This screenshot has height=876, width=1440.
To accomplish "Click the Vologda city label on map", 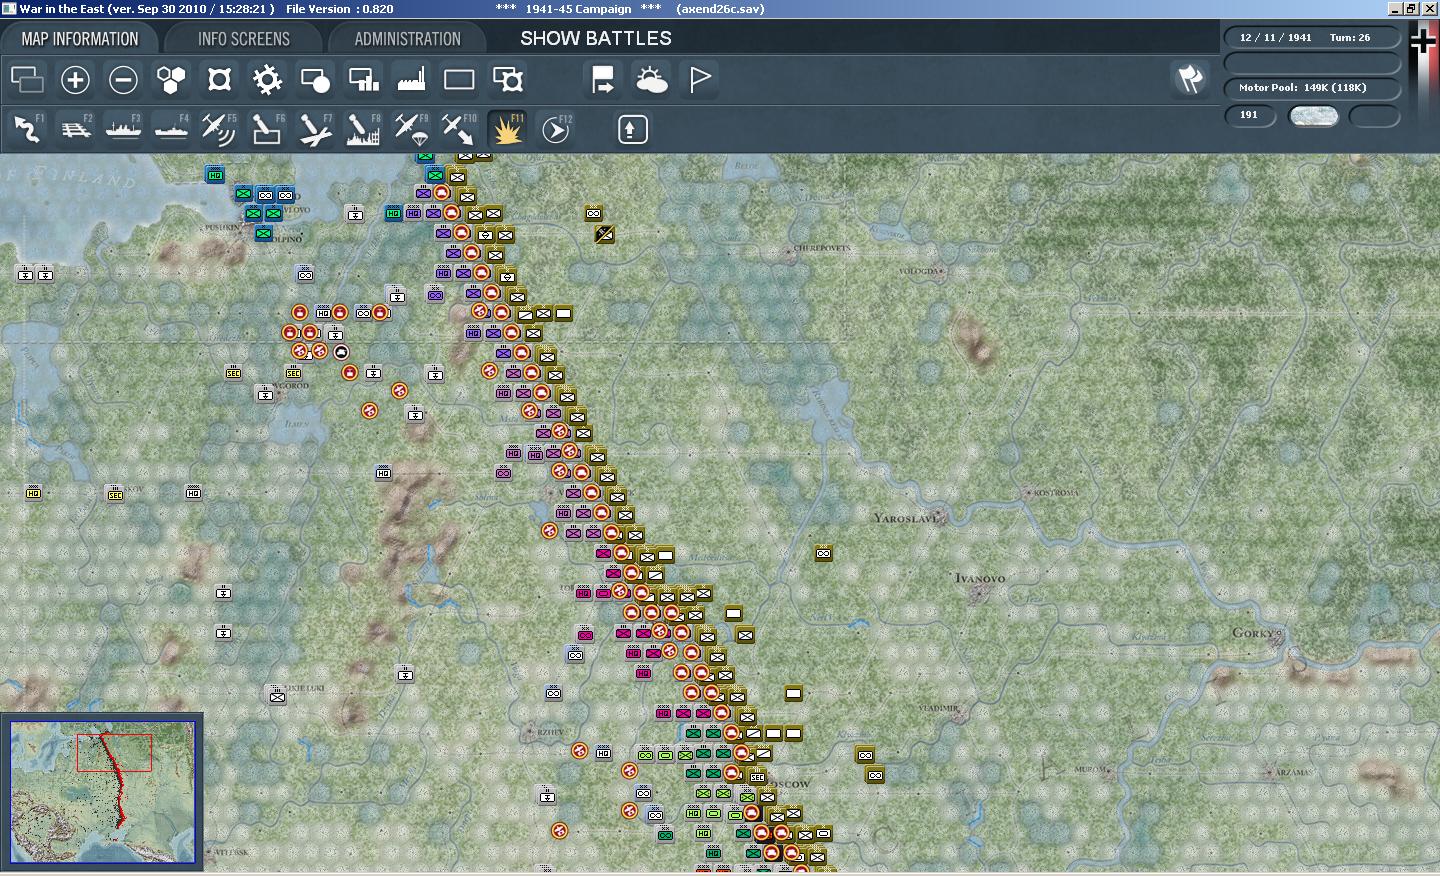I will click(x=917, y=271).
